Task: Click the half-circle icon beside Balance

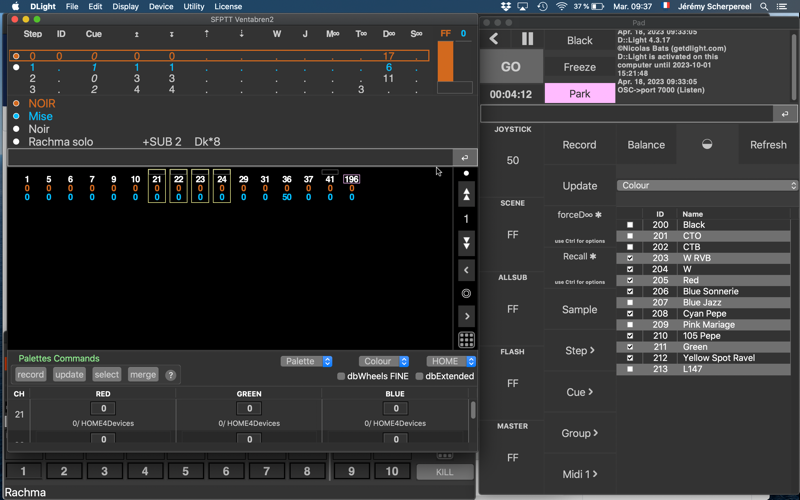Action: tap(707, 145)
